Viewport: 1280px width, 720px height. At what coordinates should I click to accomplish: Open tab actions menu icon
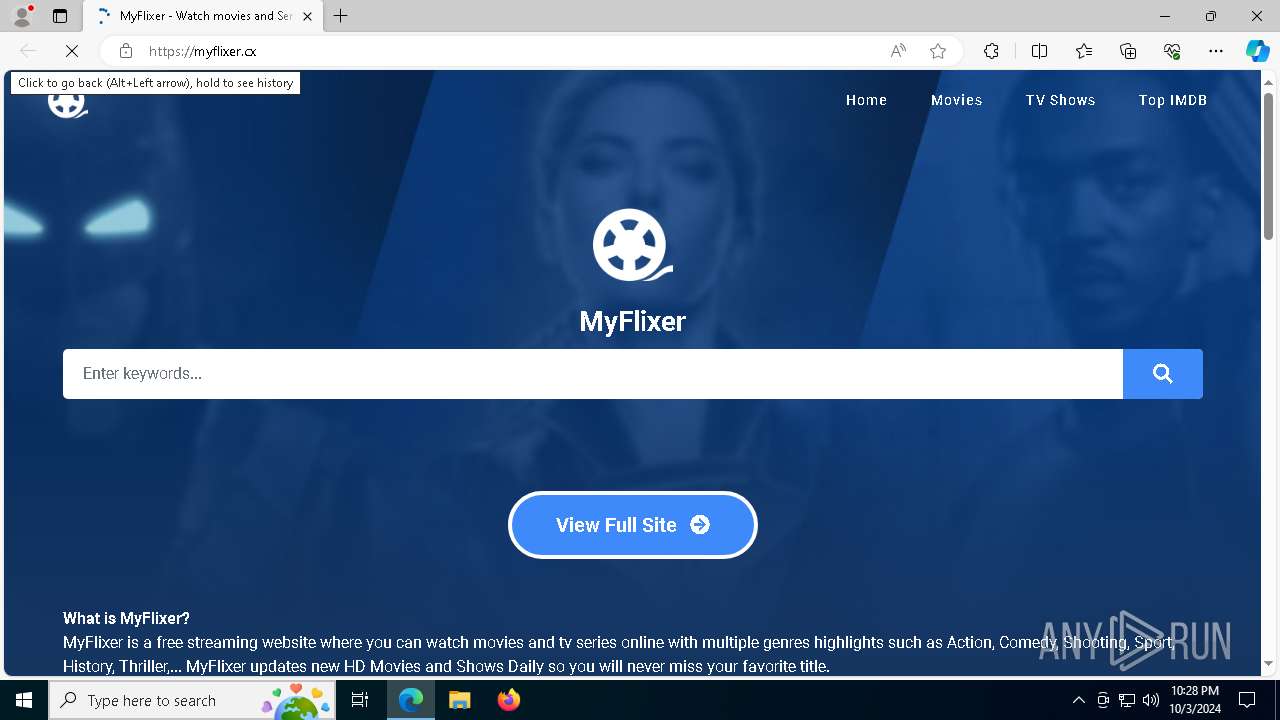[60, 16]
